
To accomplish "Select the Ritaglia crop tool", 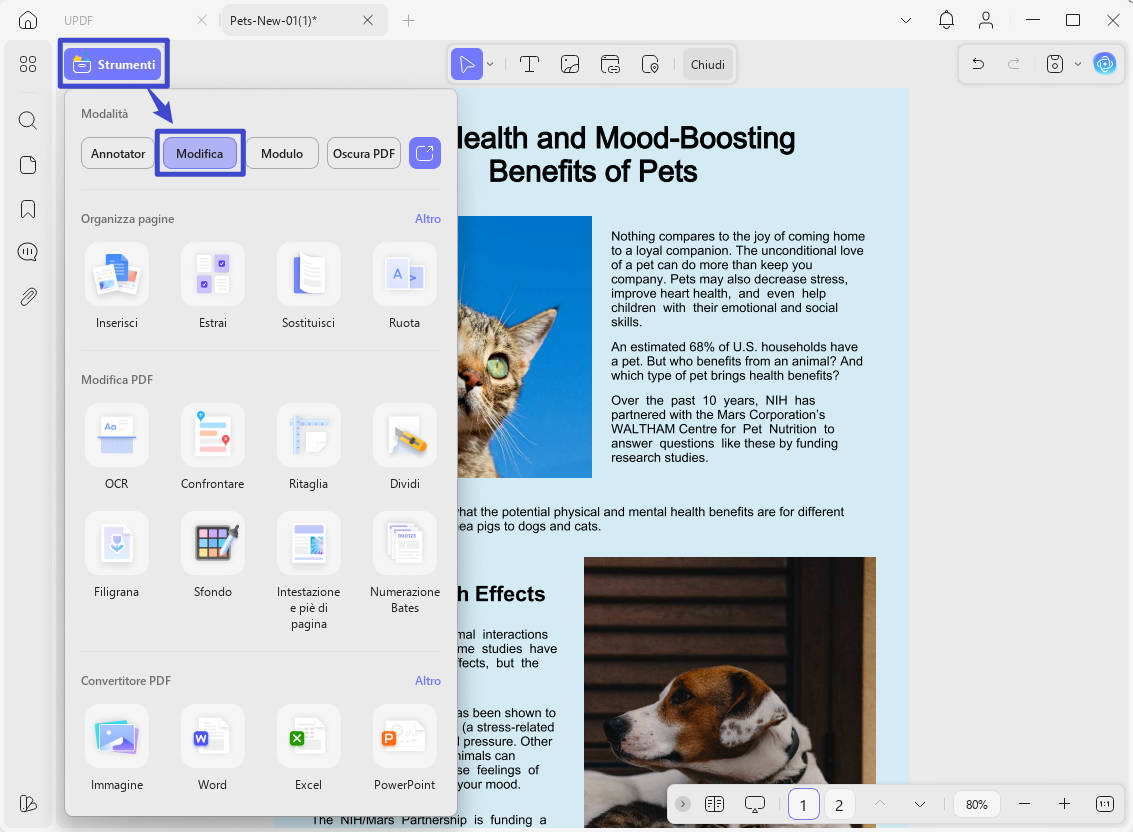I will pos(309,447).
